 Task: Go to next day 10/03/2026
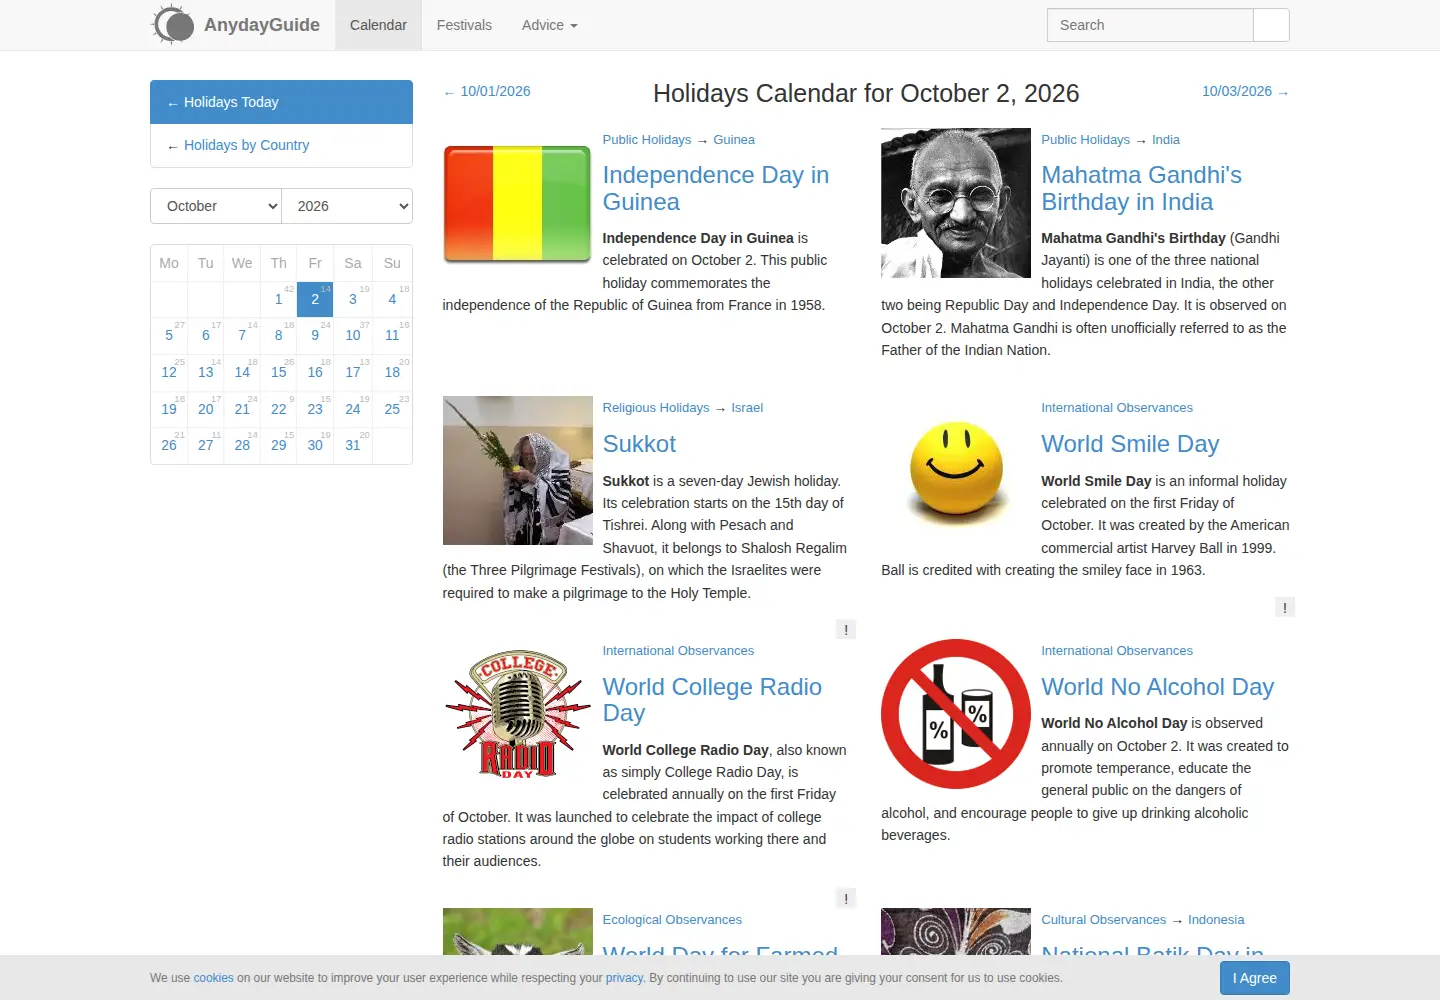(x=1246, y=91)
